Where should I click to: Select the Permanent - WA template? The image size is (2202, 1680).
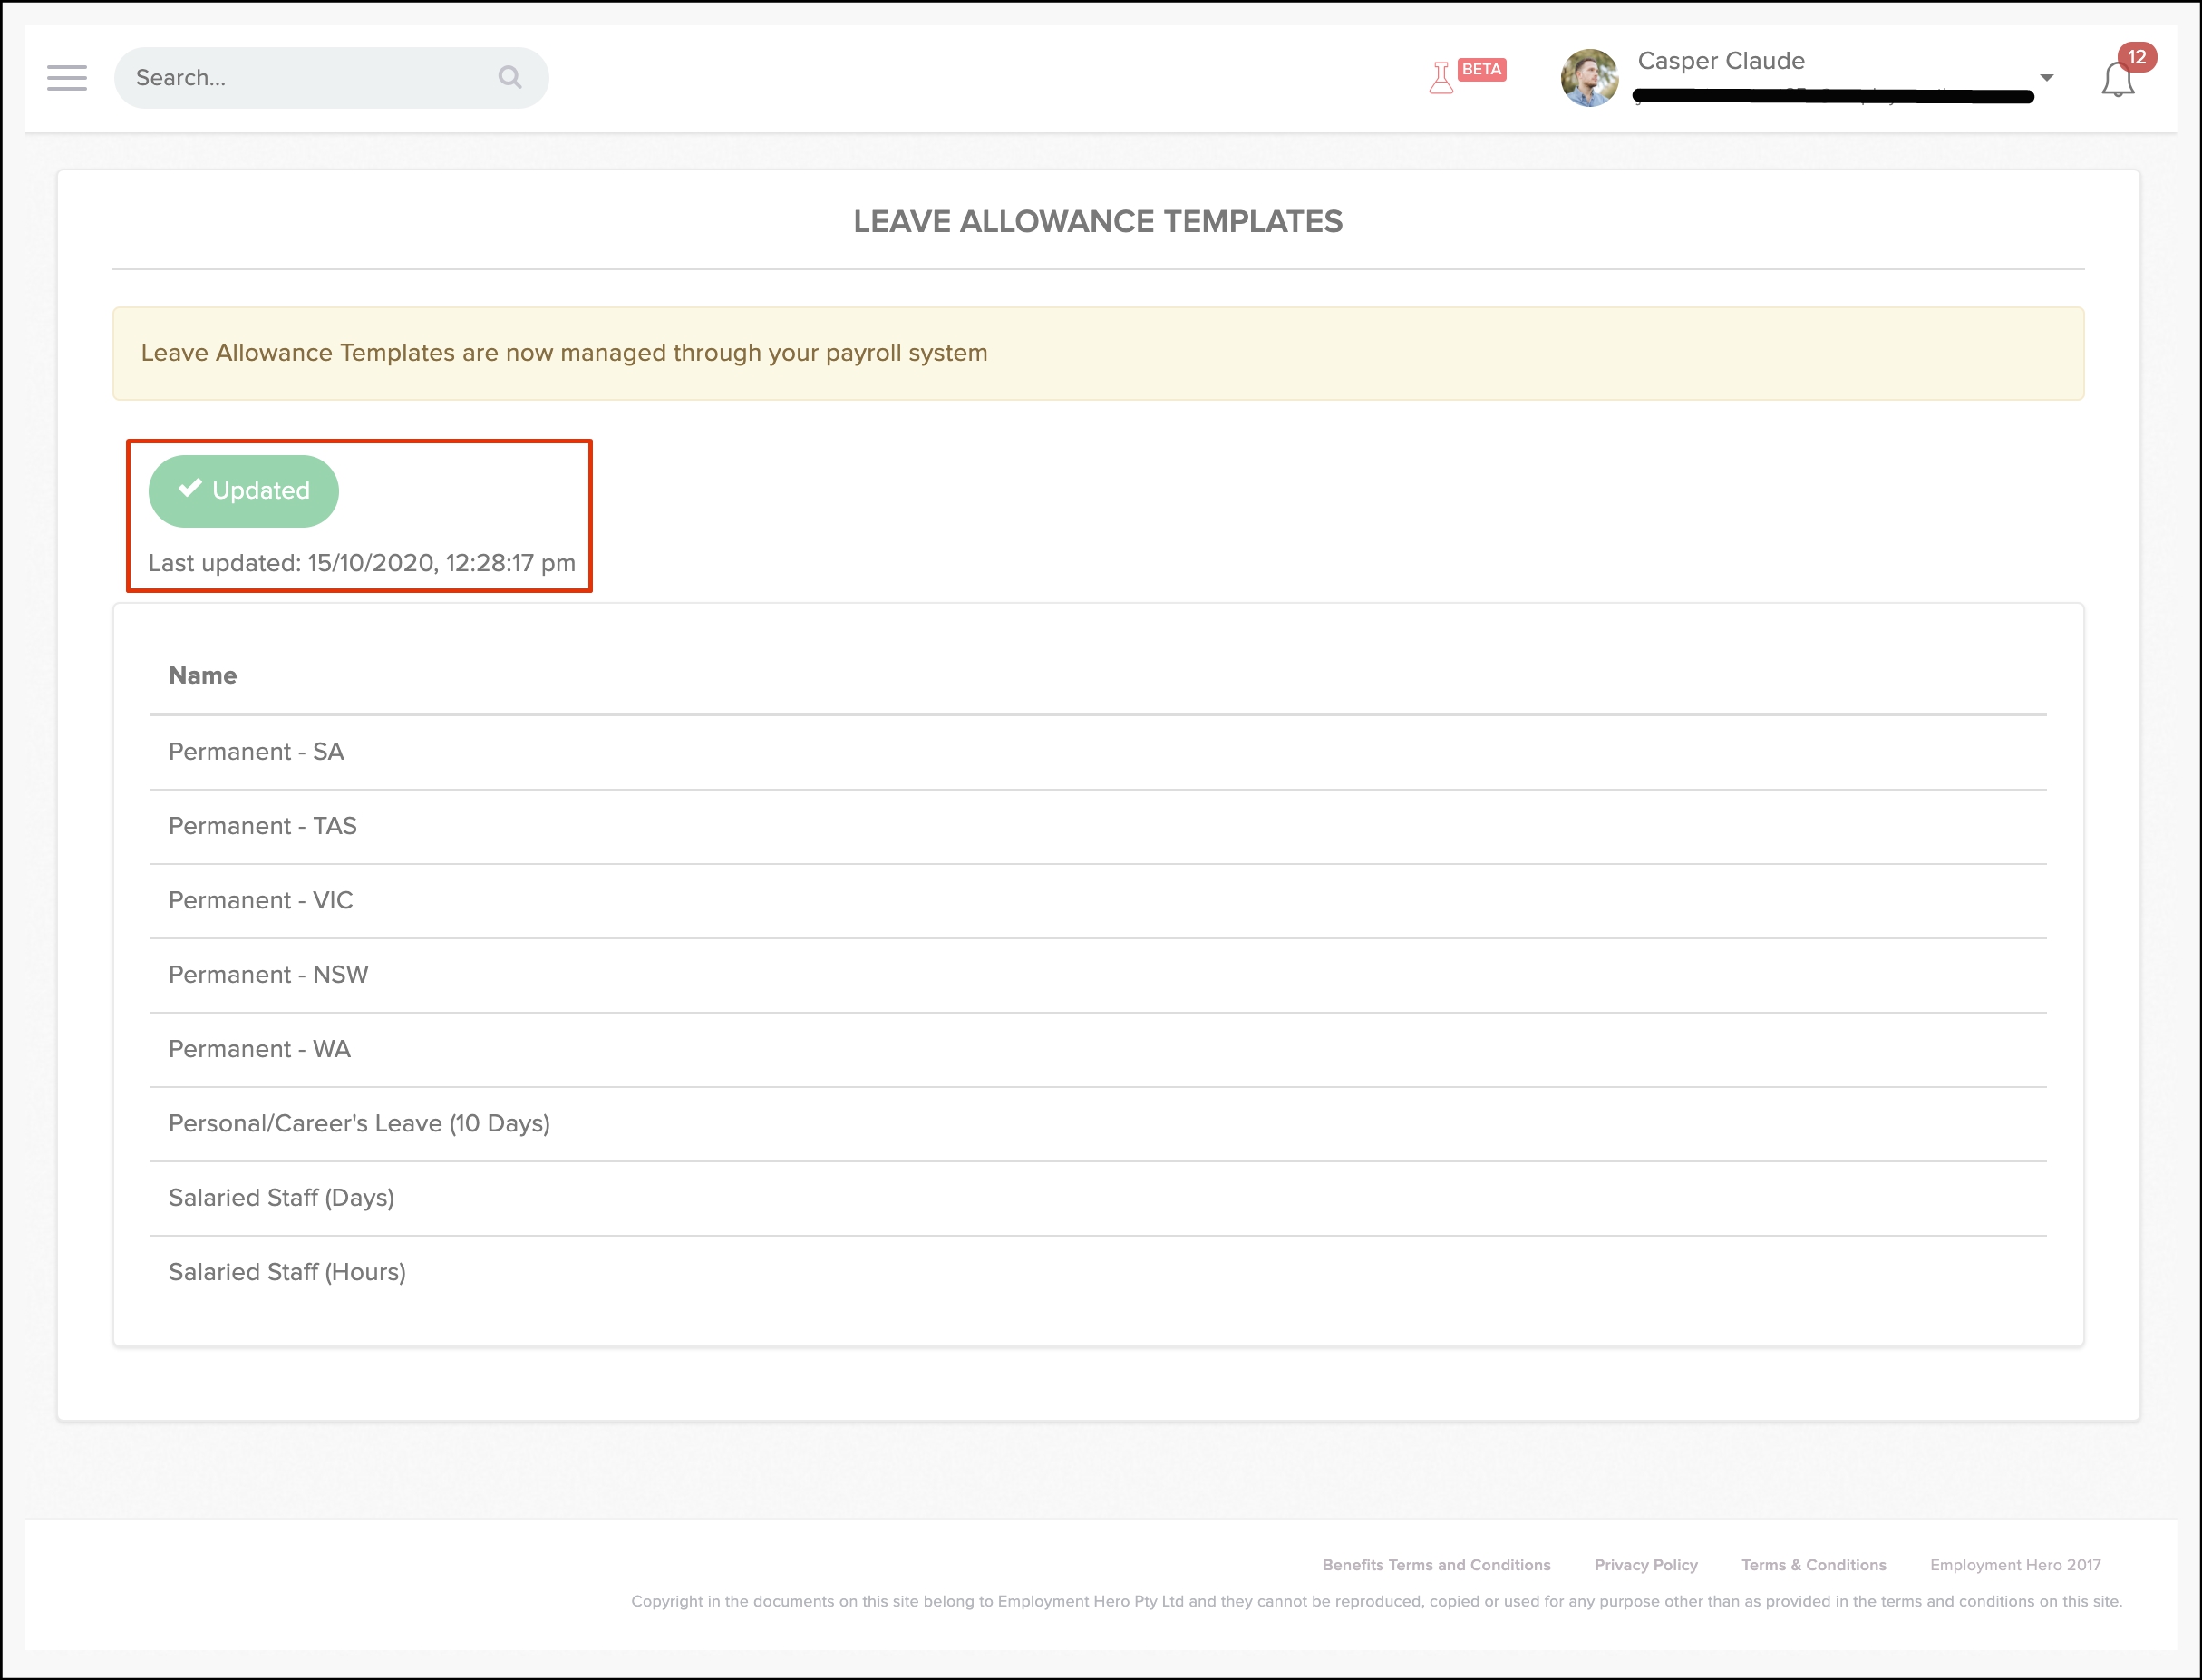coord(259,1049)
